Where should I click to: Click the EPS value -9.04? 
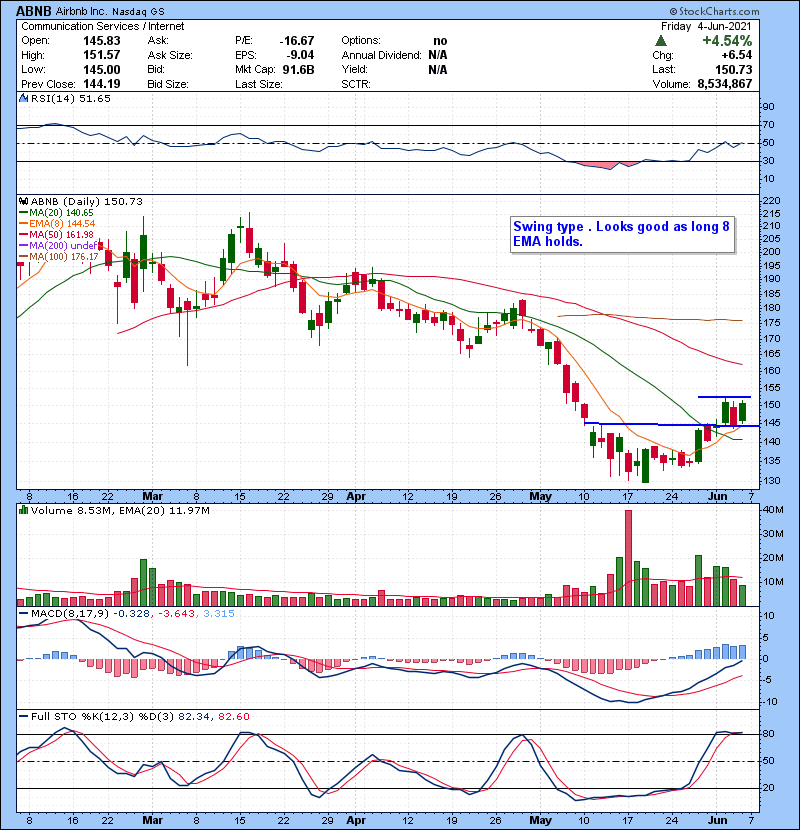[x=301, y=55]
